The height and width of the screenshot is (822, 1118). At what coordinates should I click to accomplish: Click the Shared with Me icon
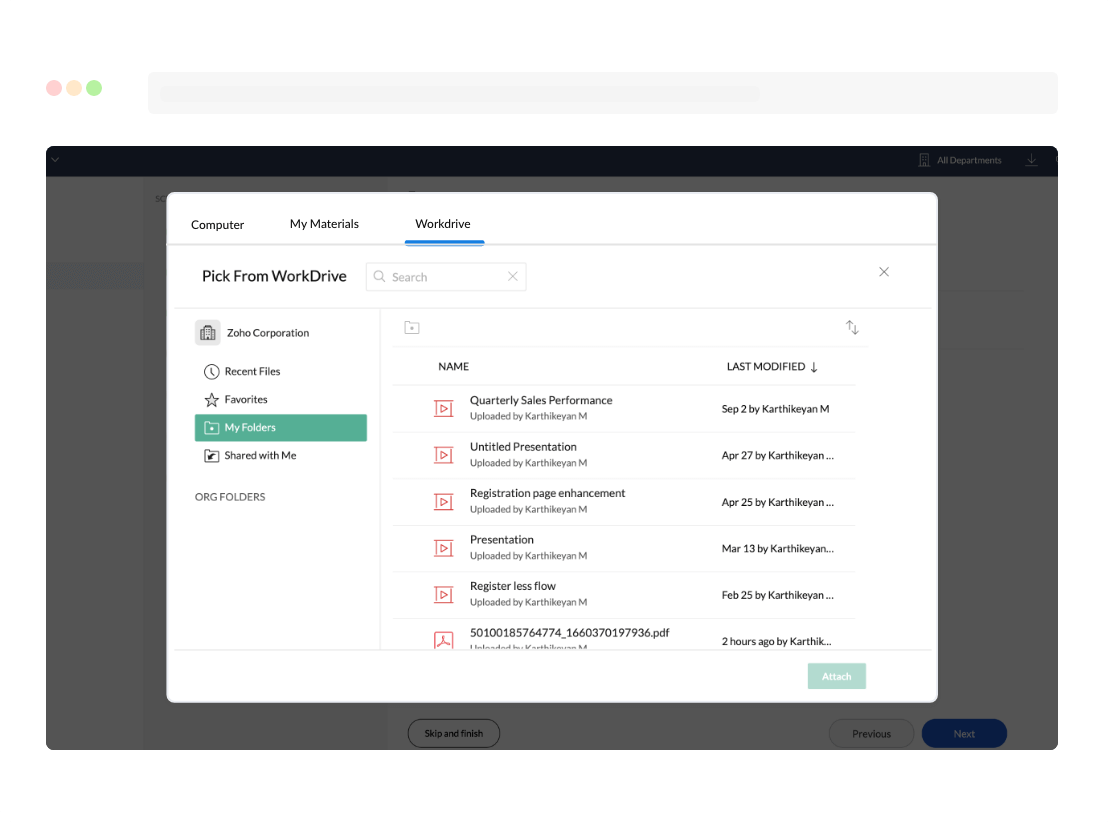click(x=212, y=456)
